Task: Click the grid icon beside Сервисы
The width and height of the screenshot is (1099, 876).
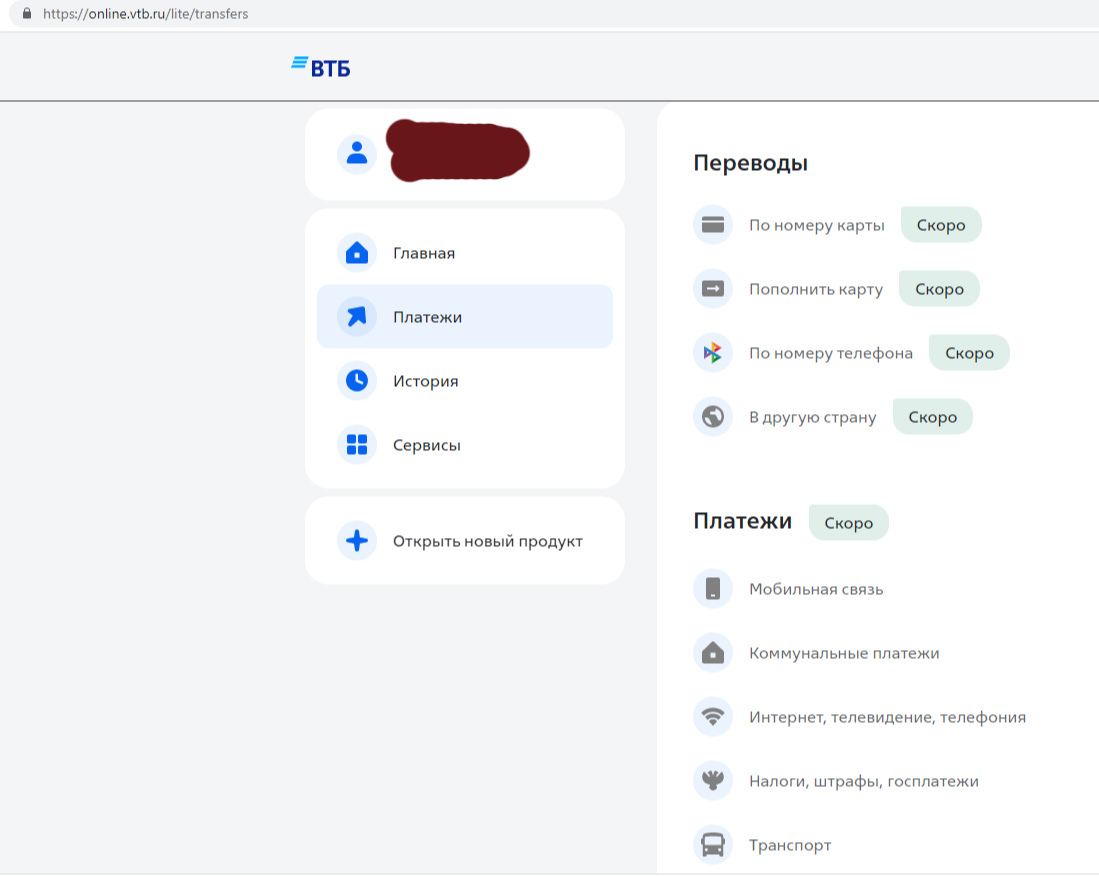Action: coord(357,445)
